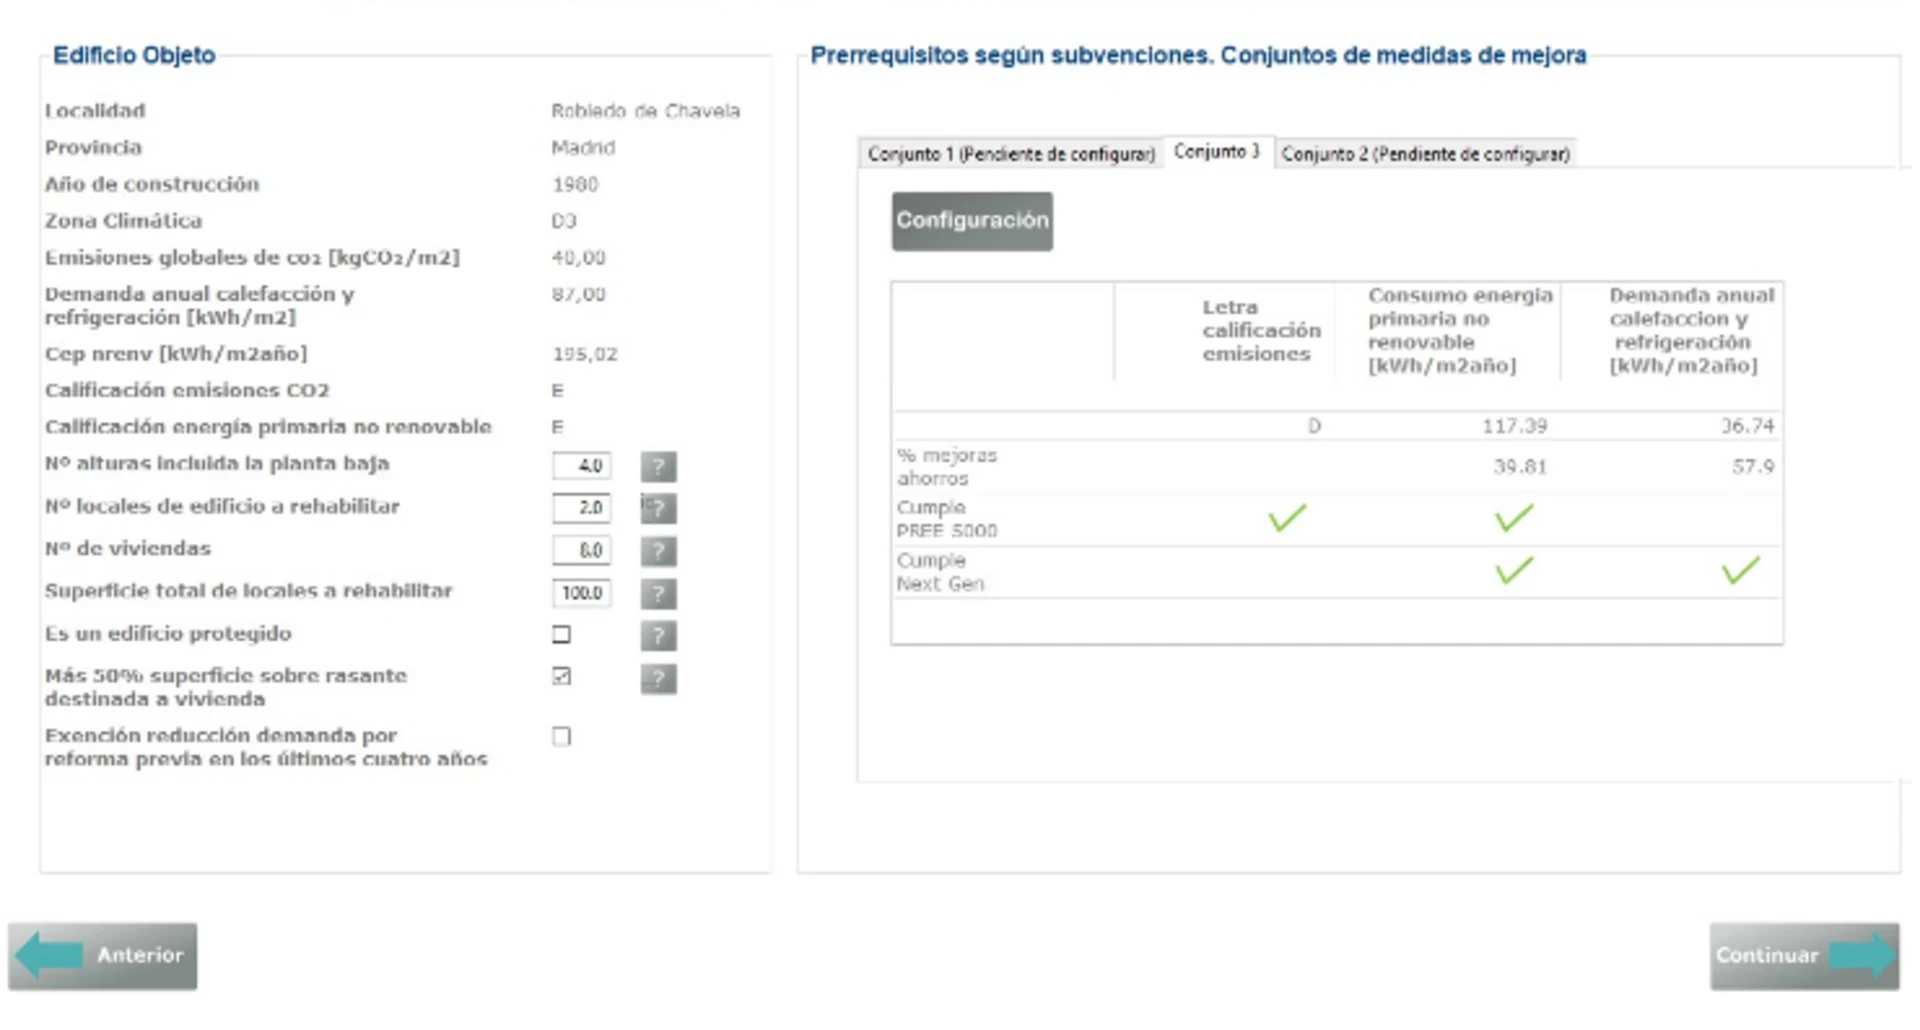Click Superficie total de locales input
Screen dimensions: 1920x1030
click(x=581, y=593)
